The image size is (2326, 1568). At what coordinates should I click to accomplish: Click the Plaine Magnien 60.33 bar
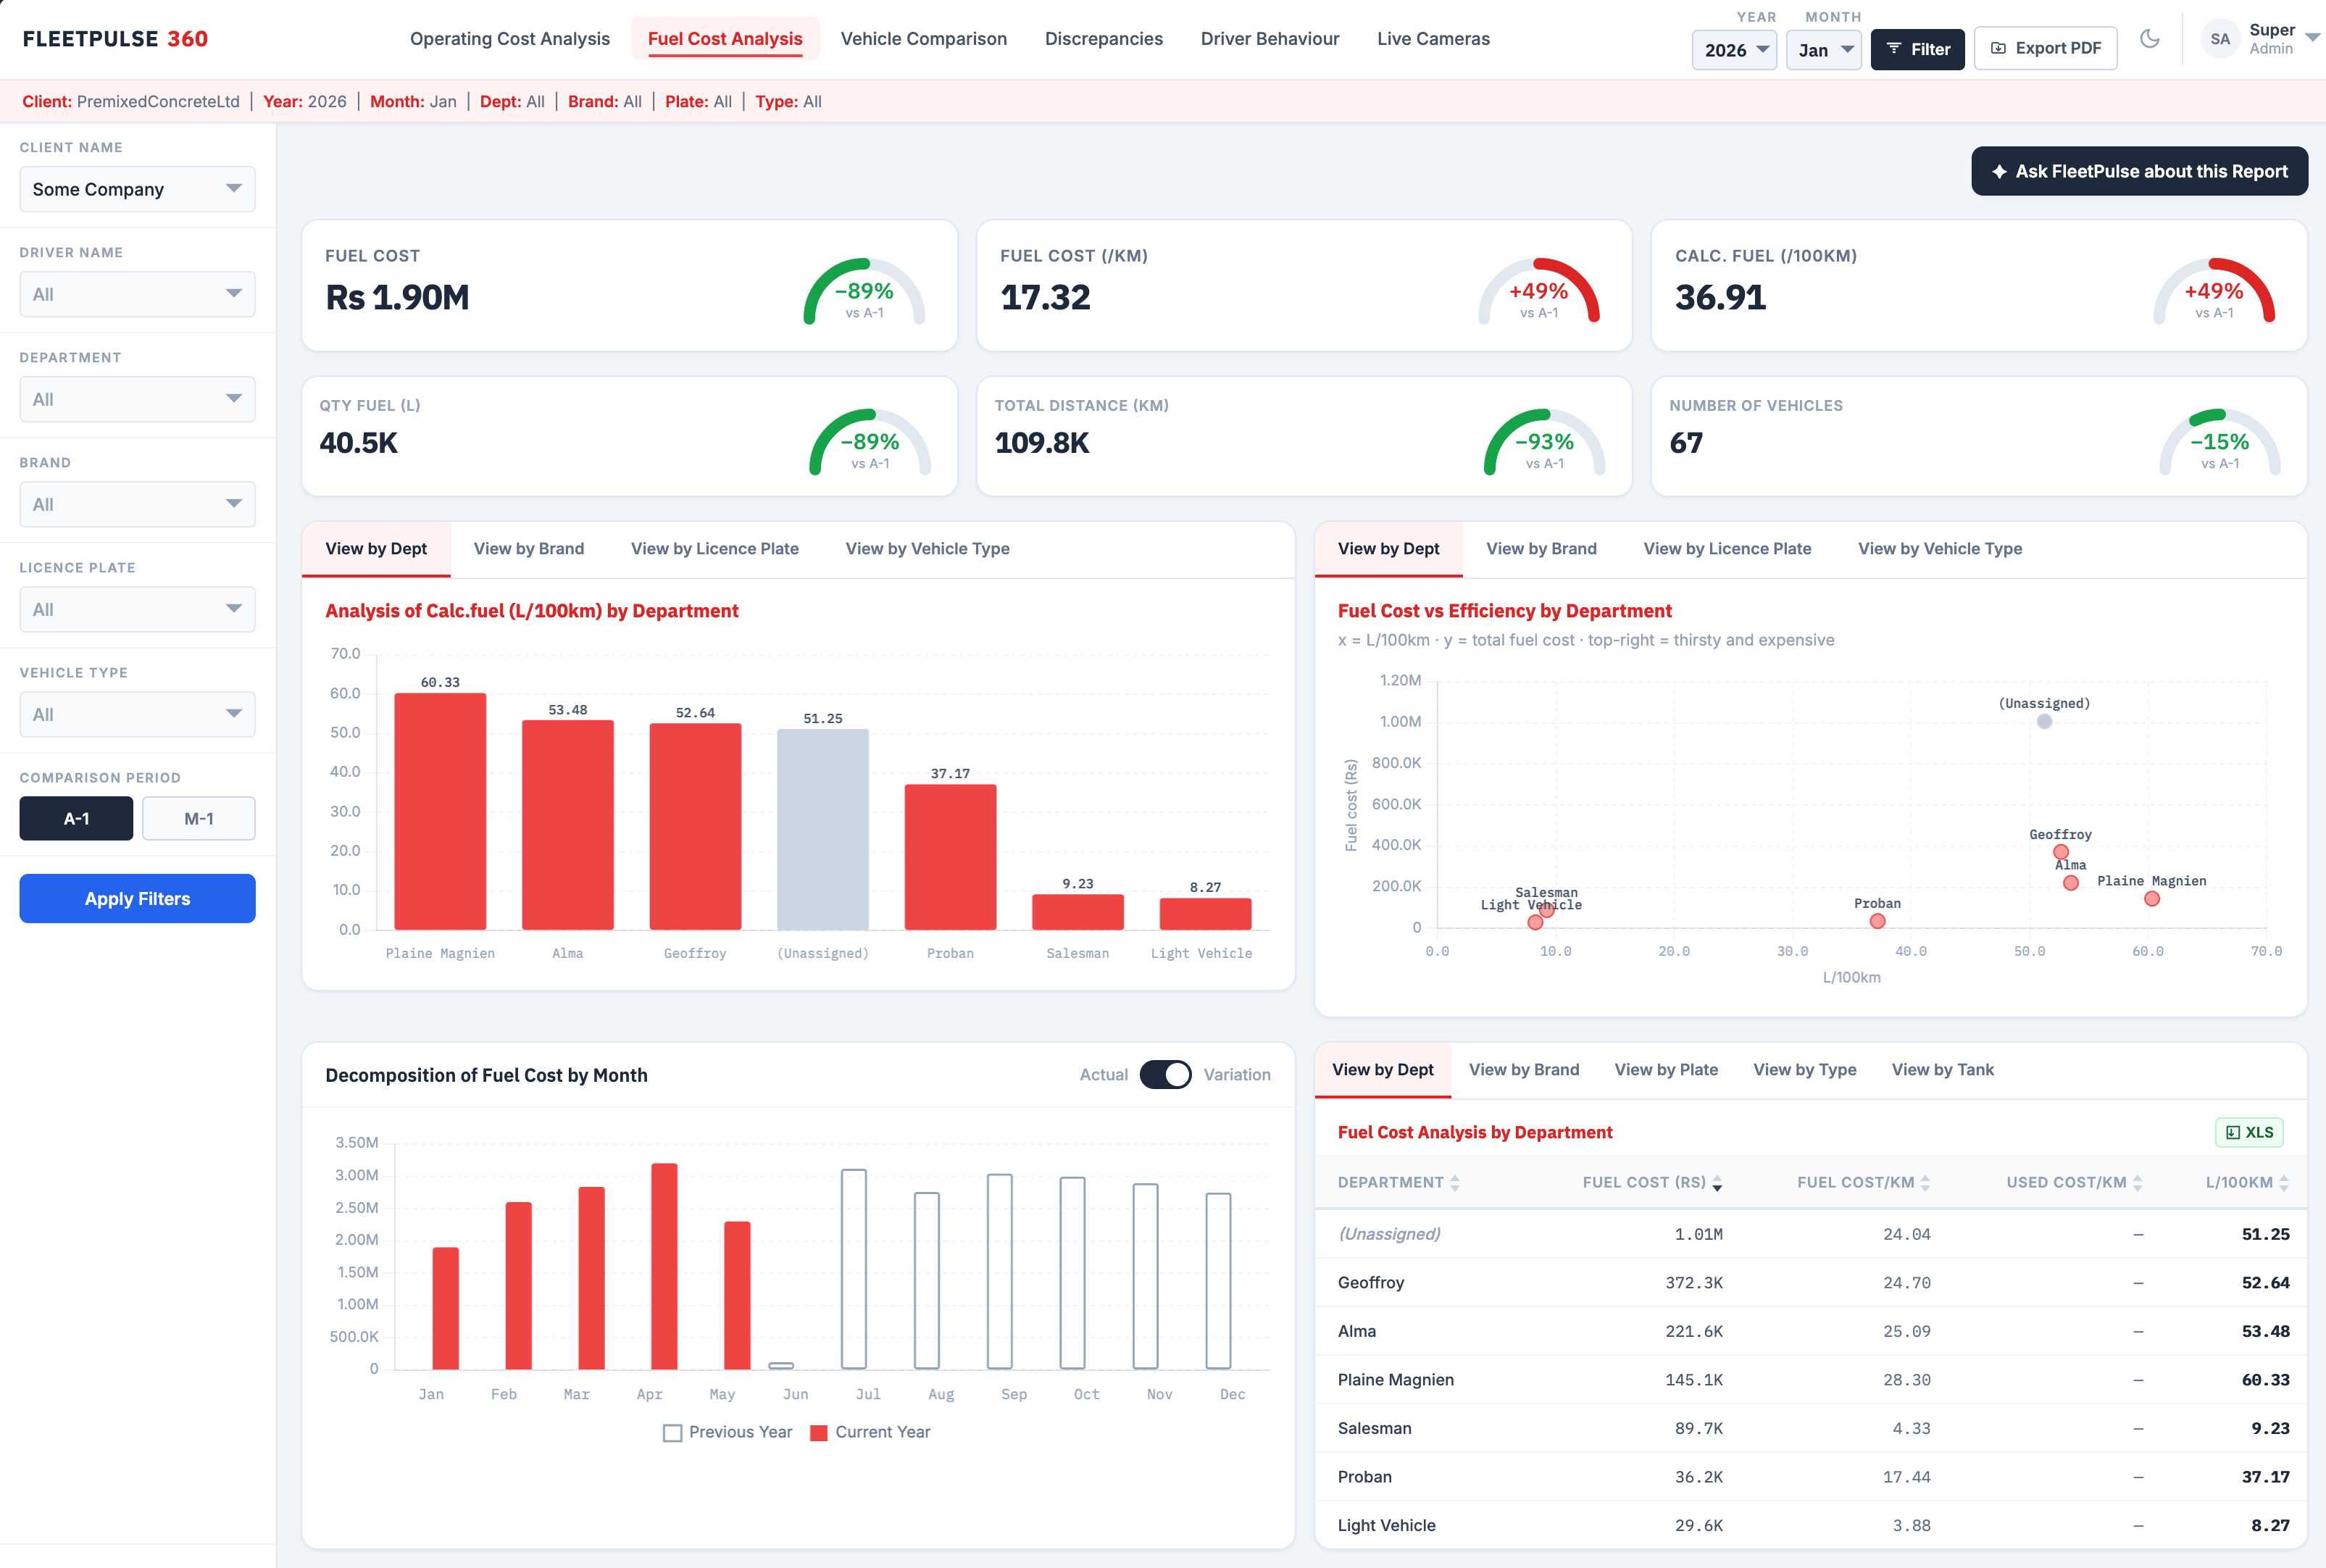point(440,811)
